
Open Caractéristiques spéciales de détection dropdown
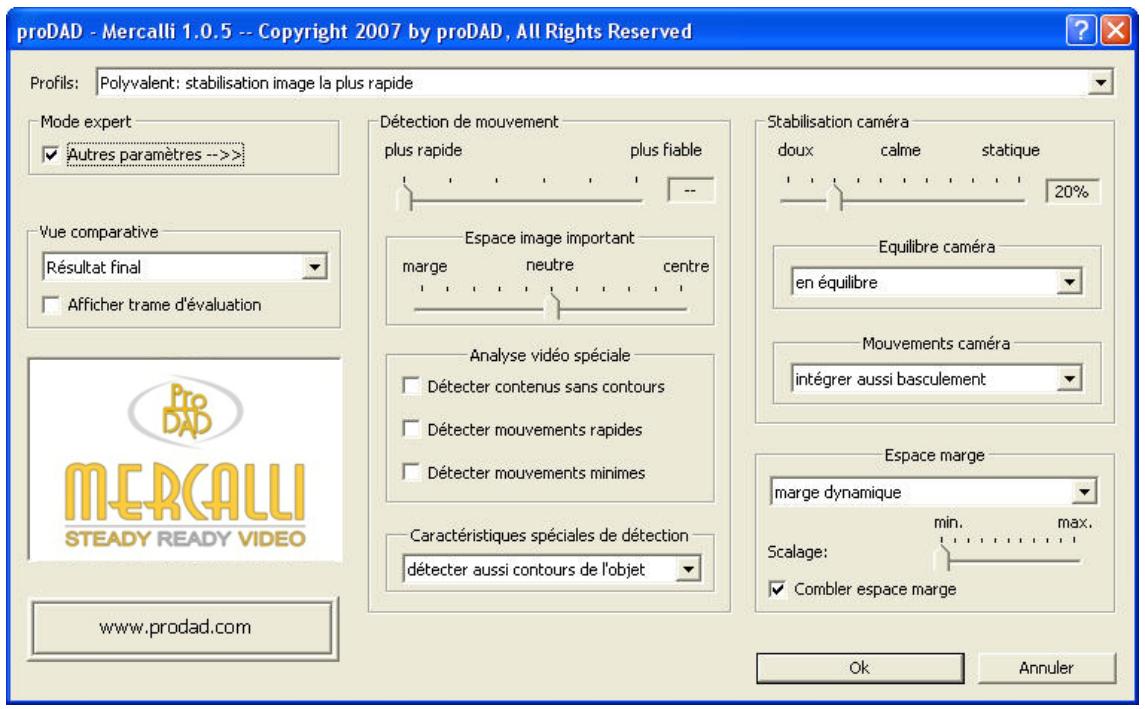(688, 569)
